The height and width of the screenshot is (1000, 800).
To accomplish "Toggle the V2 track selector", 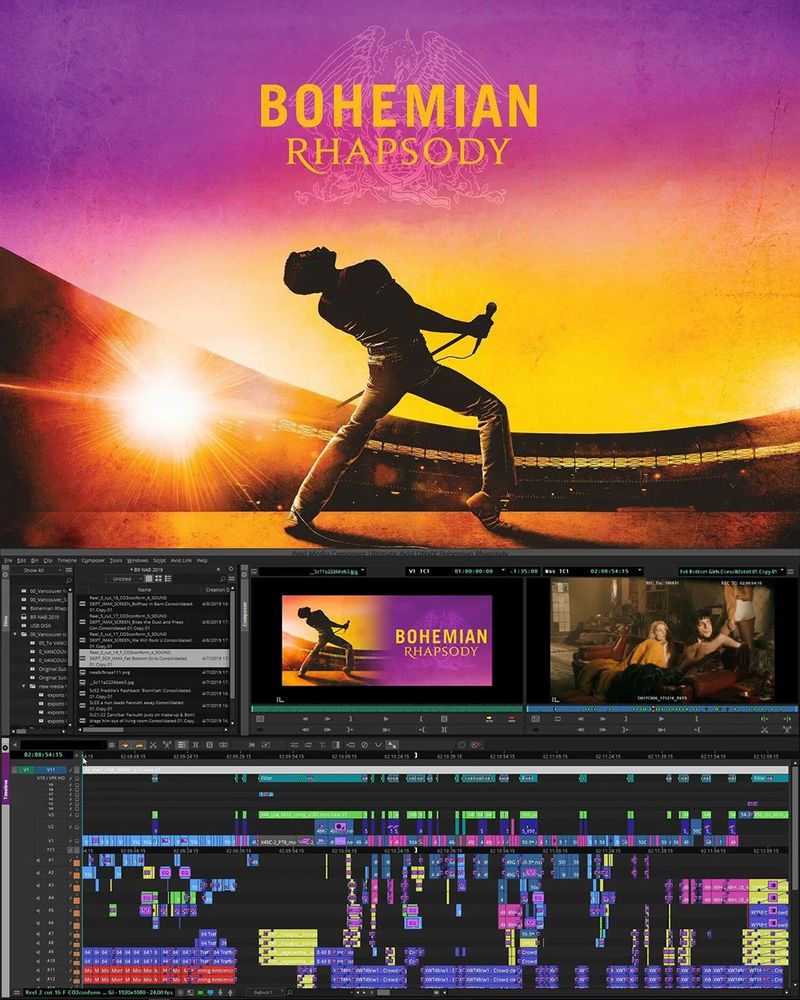I will coord(51,827).
